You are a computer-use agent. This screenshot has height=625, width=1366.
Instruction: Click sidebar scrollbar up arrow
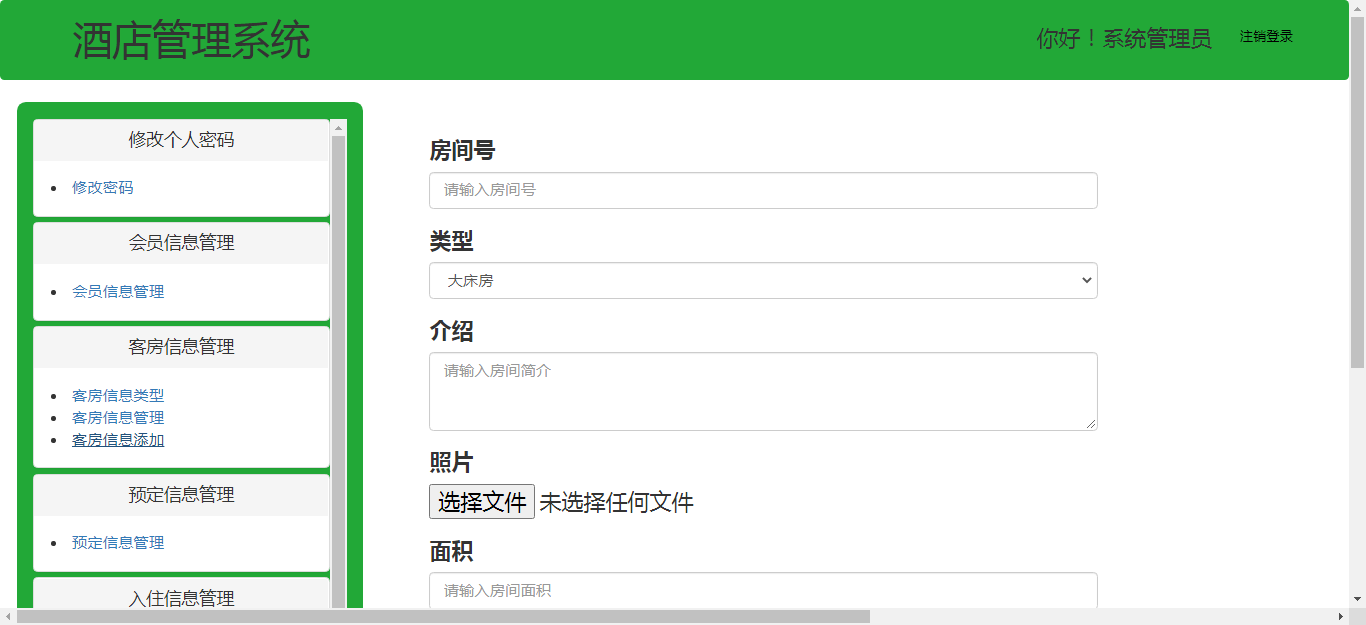click(338, 128)
